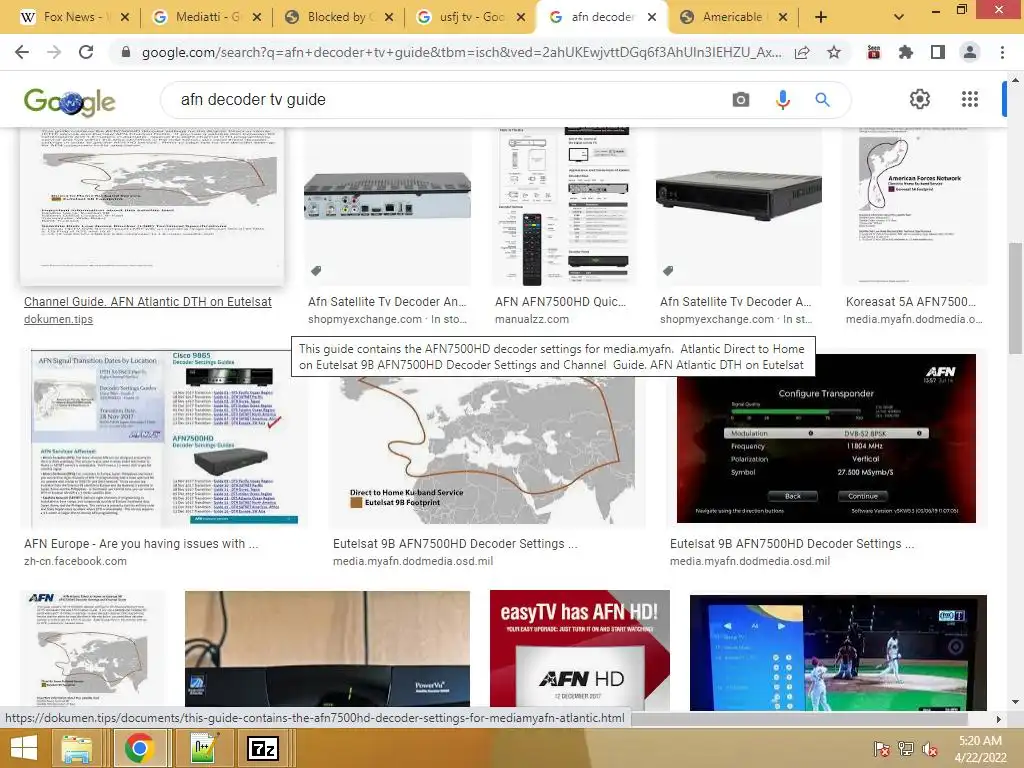Go back to the previous page
The width and height of the screenshot is (1024, 768).
pyautogui.click(x=22, y=52)
